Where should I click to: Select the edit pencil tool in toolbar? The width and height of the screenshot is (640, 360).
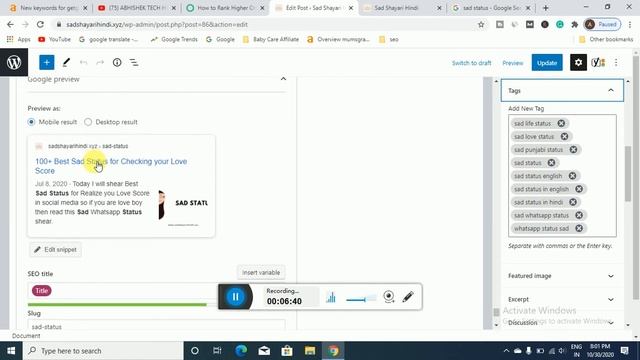pyautogui.click(x=66, y=62)
